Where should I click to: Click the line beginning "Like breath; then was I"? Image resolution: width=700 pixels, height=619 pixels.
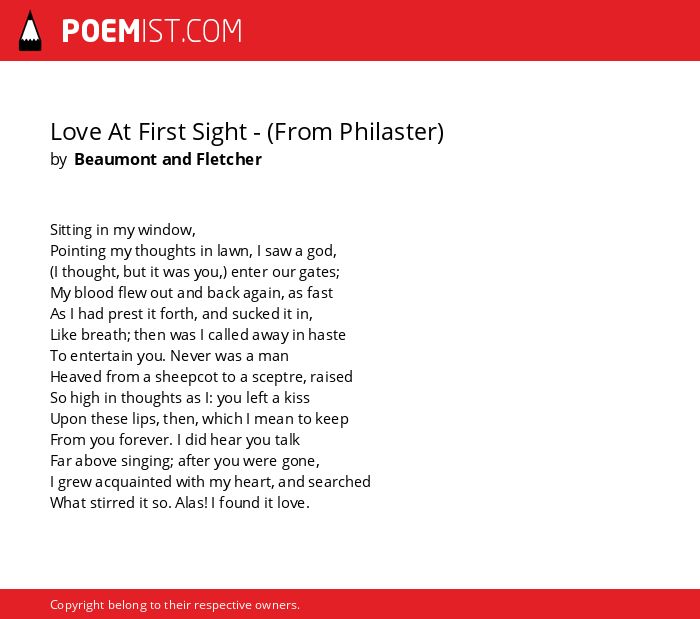198,335
